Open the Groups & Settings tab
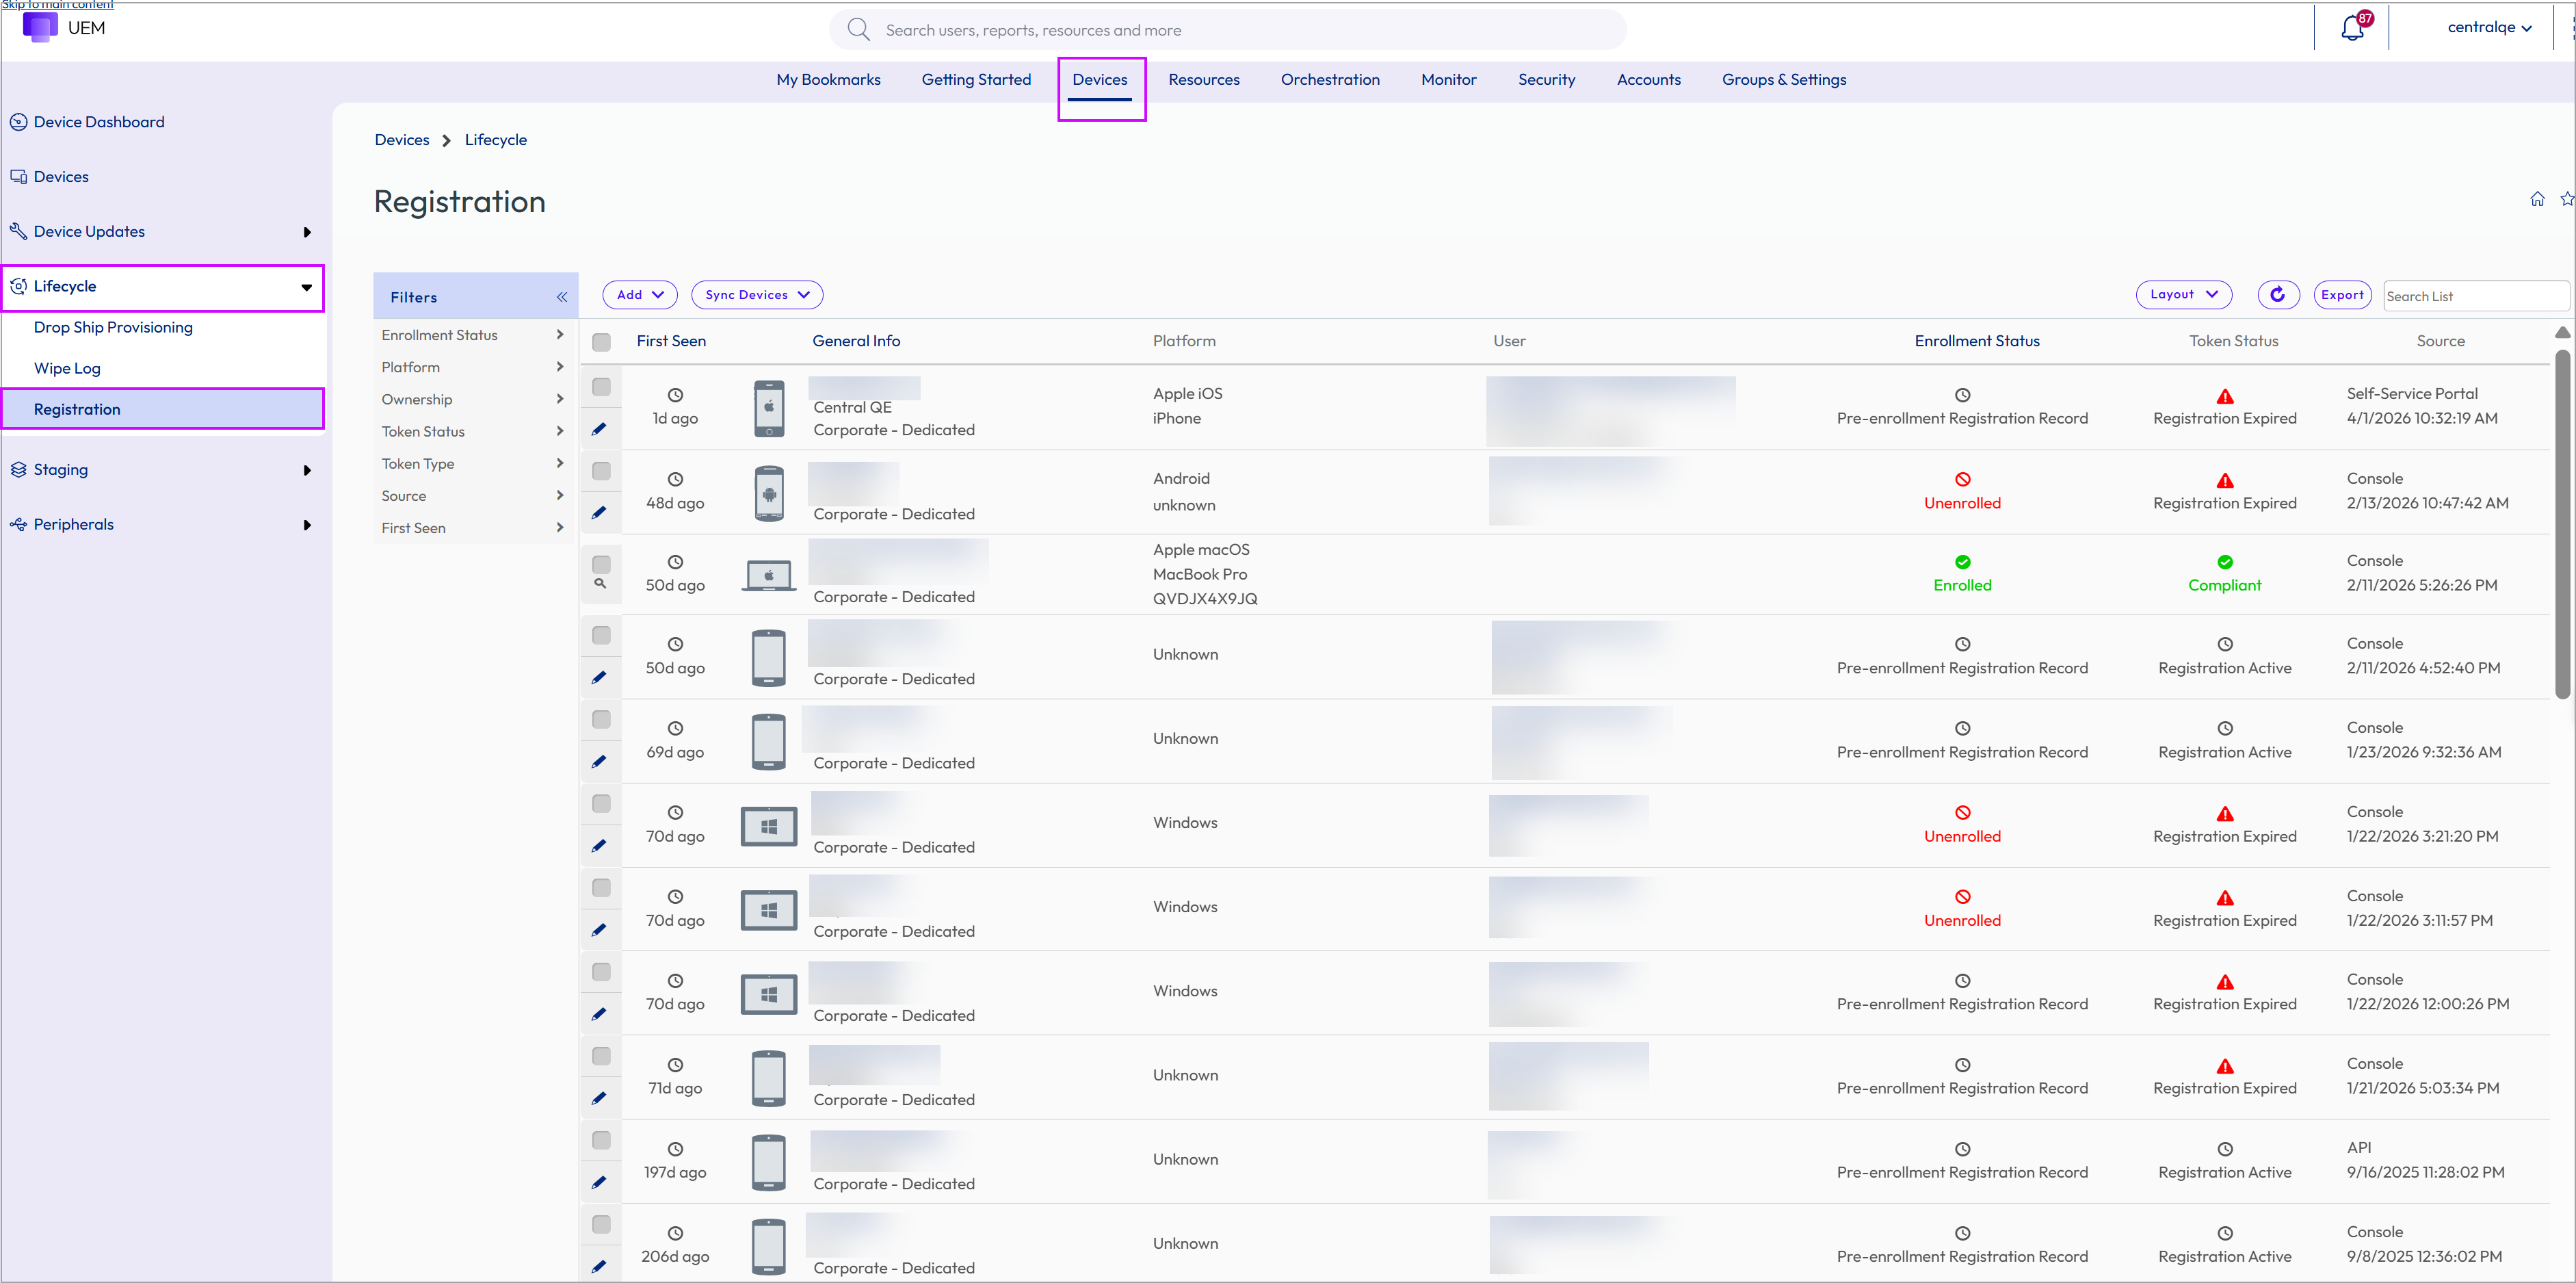 [x=1783, y=80]
